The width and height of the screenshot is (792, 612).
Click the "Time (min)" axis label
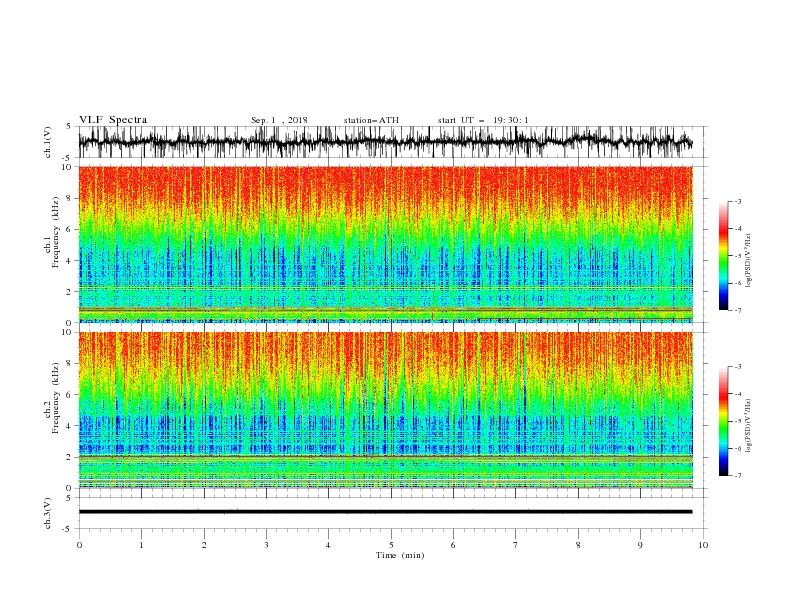(400, 555)
